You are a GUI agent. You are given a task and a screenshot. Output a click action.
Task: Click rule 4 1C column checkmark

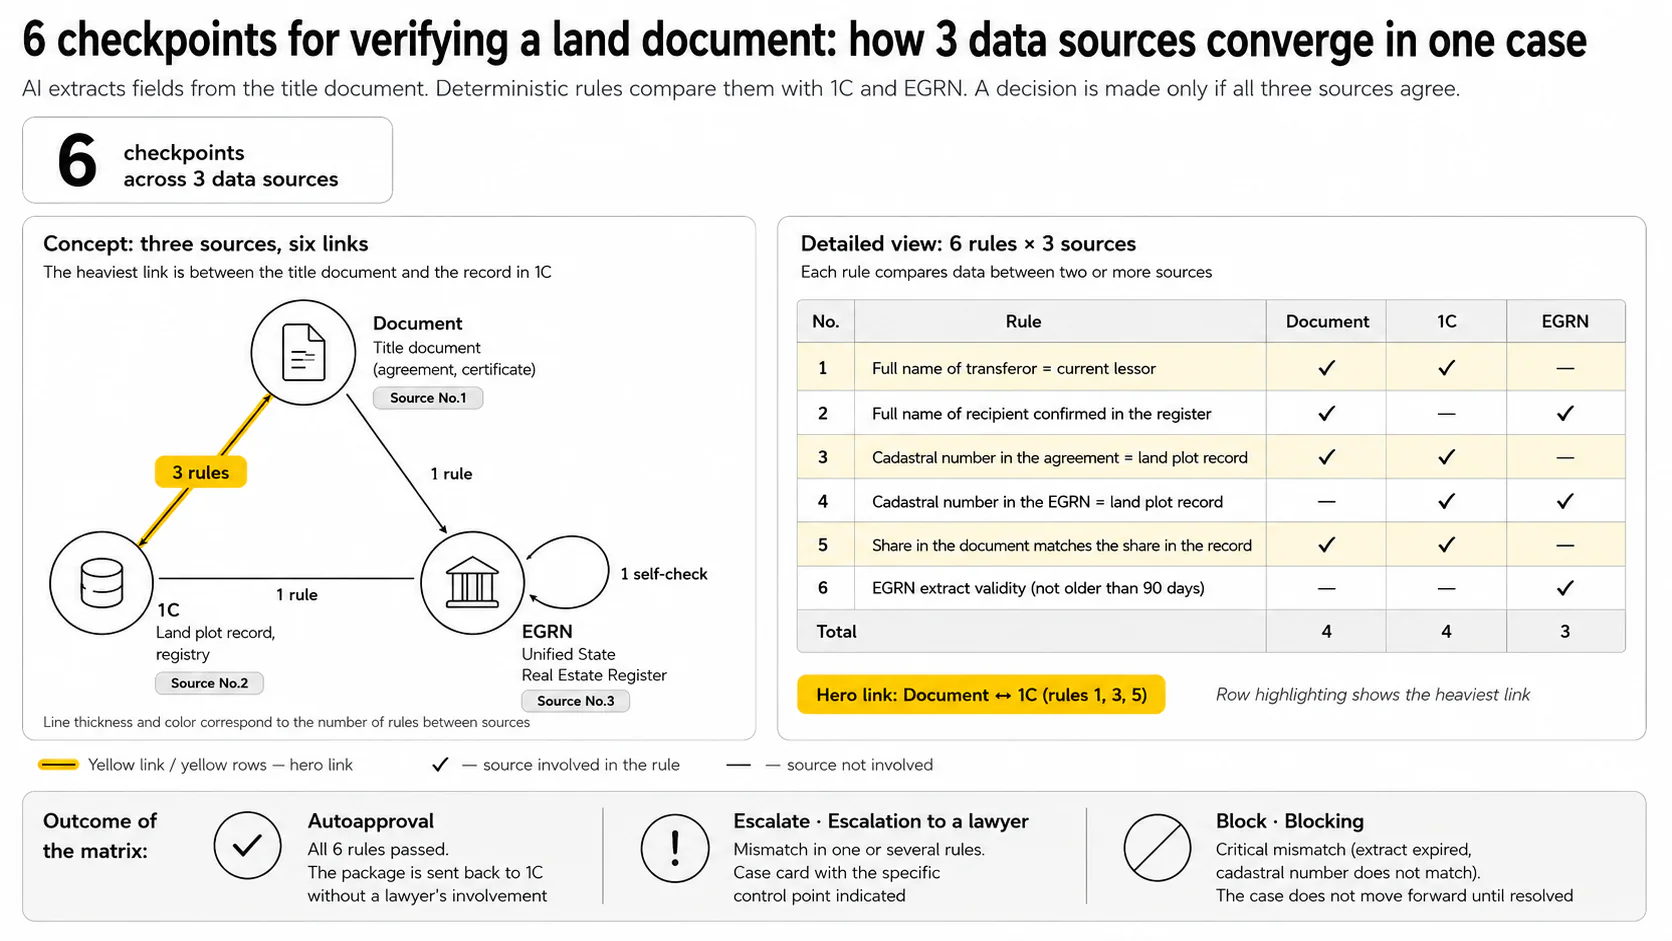pos(1446,501)
